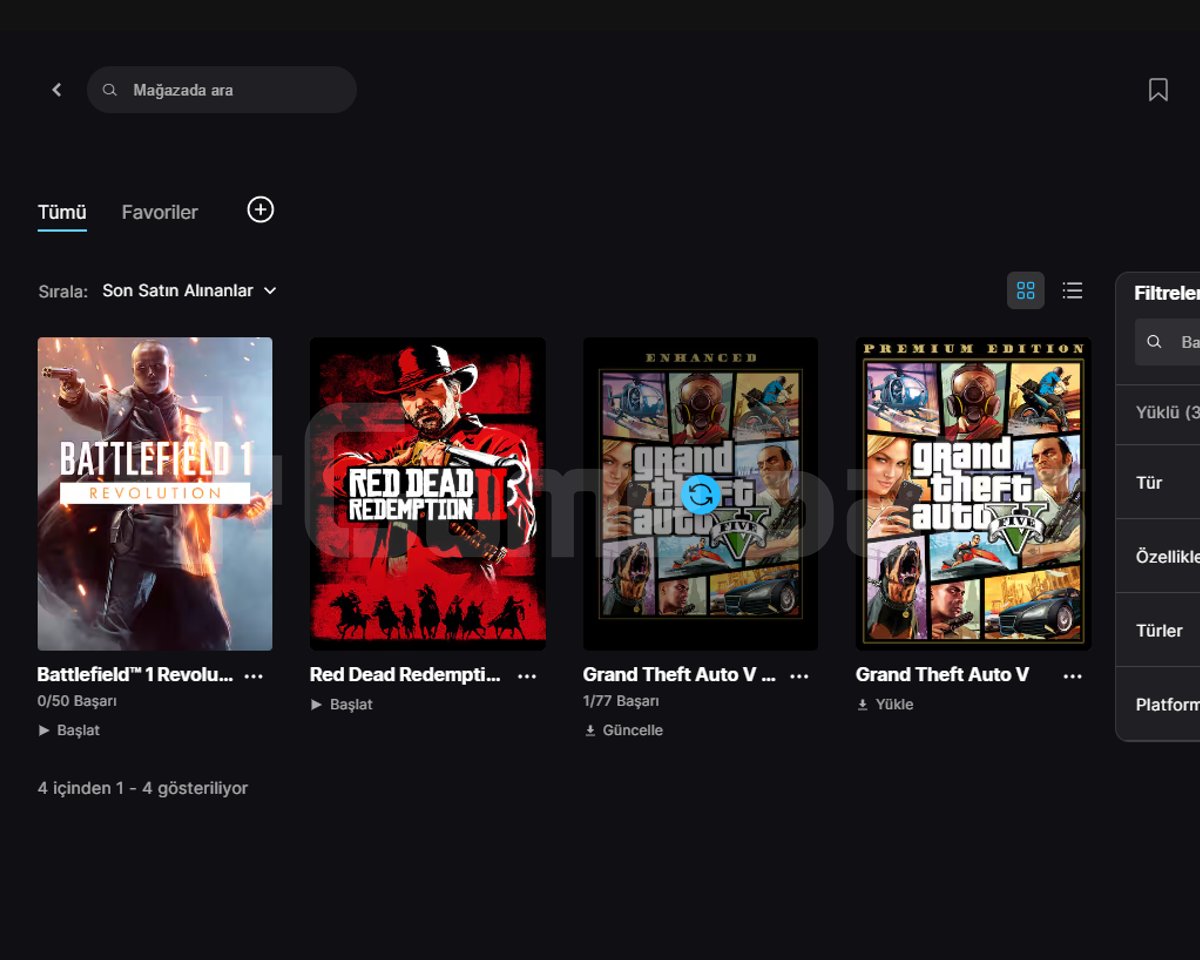Open more options for Red Dead Redemption

point(527,676)
